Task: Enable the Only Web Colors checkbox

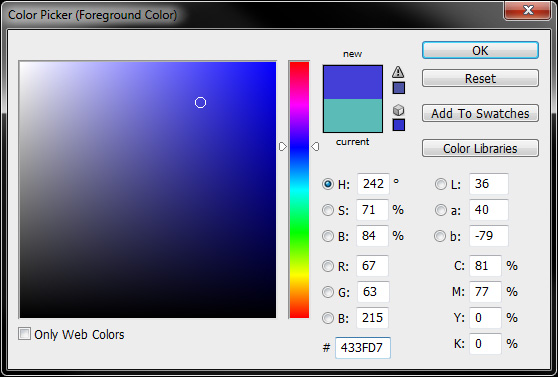Action: click(x=25, y=334)
